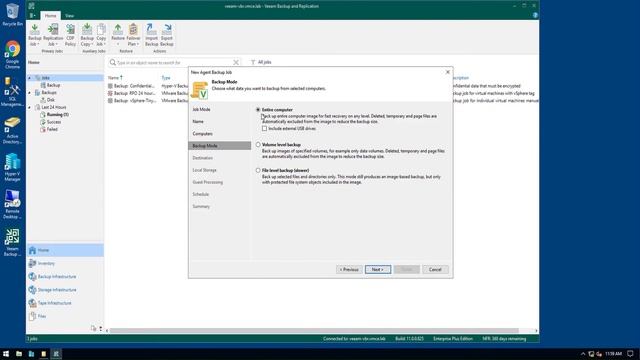Screen dimensions: 640x360
Task: Open Veeam Backup desktop icon
Action: pos(12,242)
